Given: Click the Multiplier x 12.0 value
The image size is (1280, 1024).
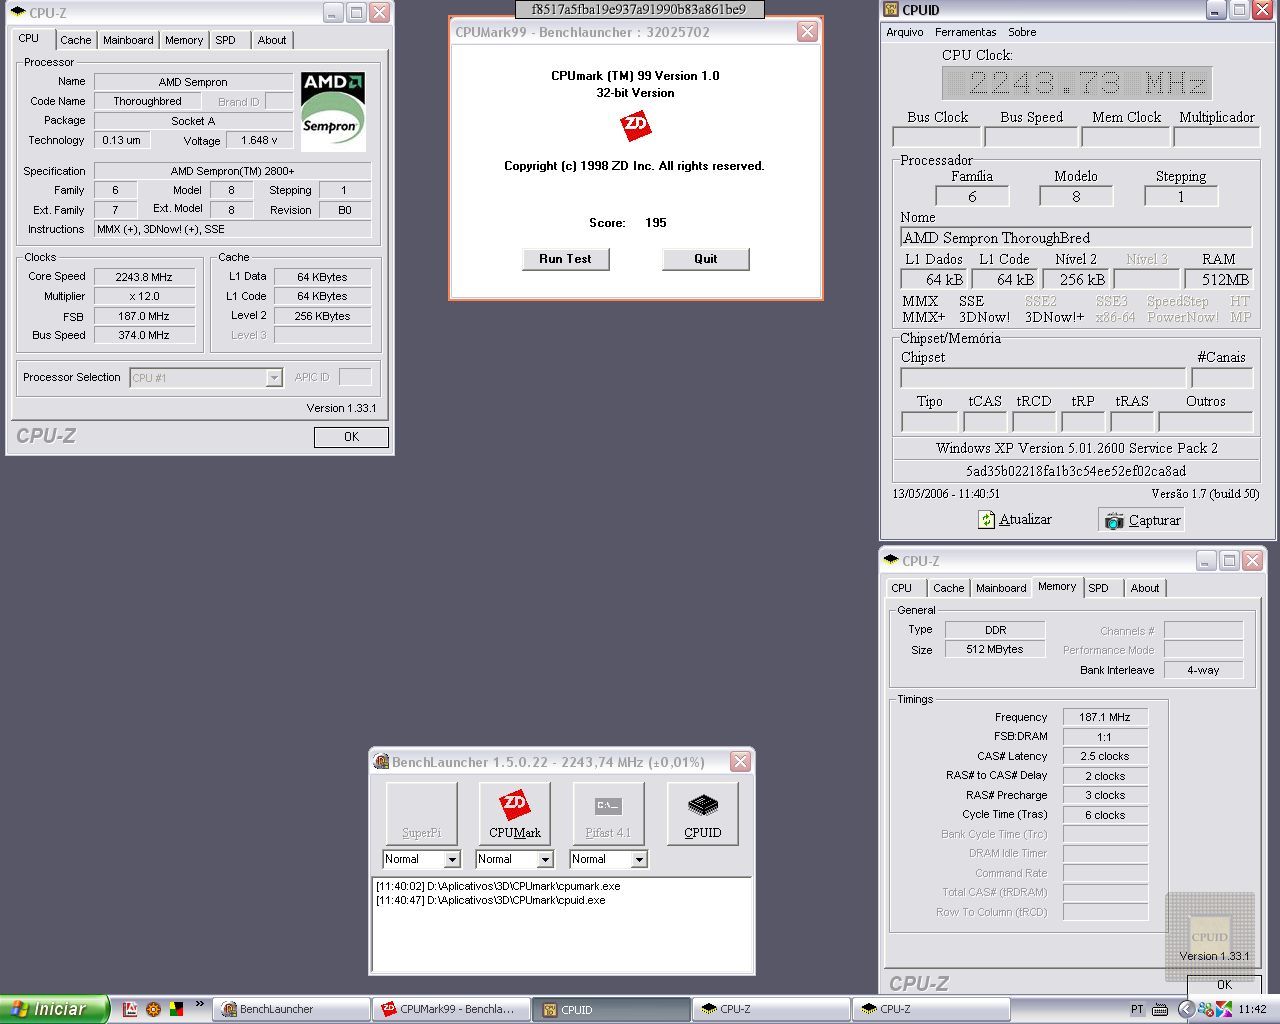Looking at the screenshot, I should click(145, 297).
